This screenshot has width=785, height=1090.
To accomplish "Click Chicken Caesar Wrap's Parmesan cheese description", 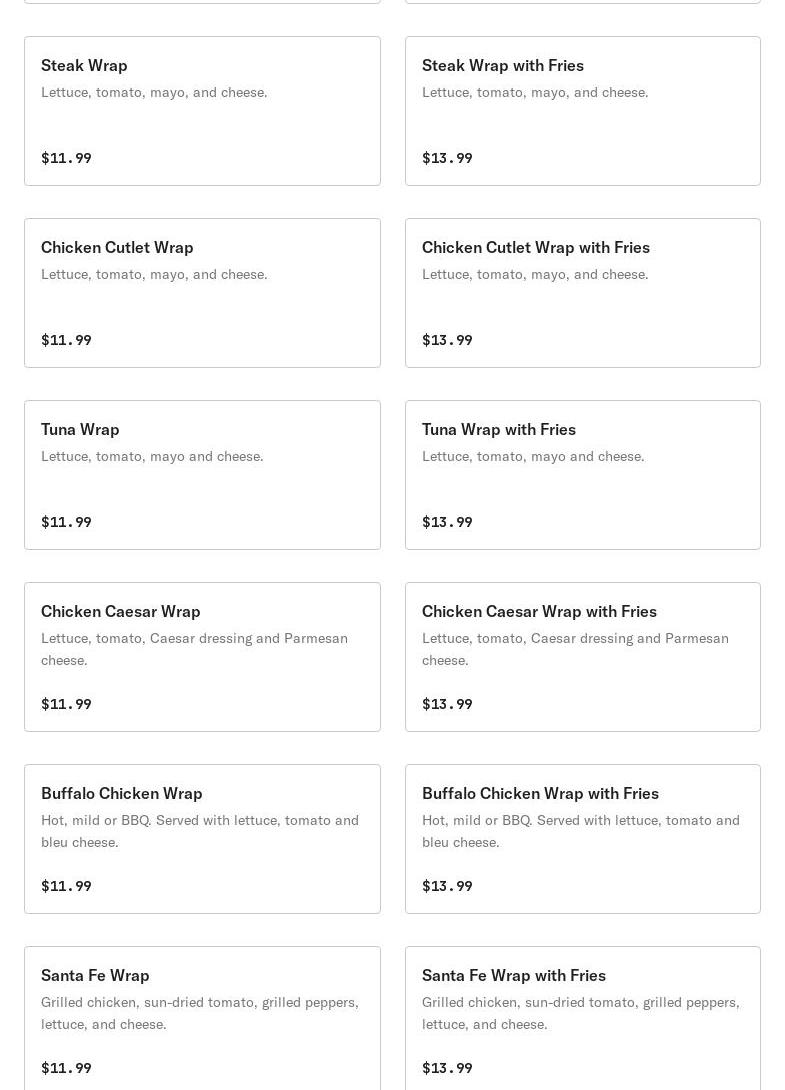I will [x=194, y=649].
